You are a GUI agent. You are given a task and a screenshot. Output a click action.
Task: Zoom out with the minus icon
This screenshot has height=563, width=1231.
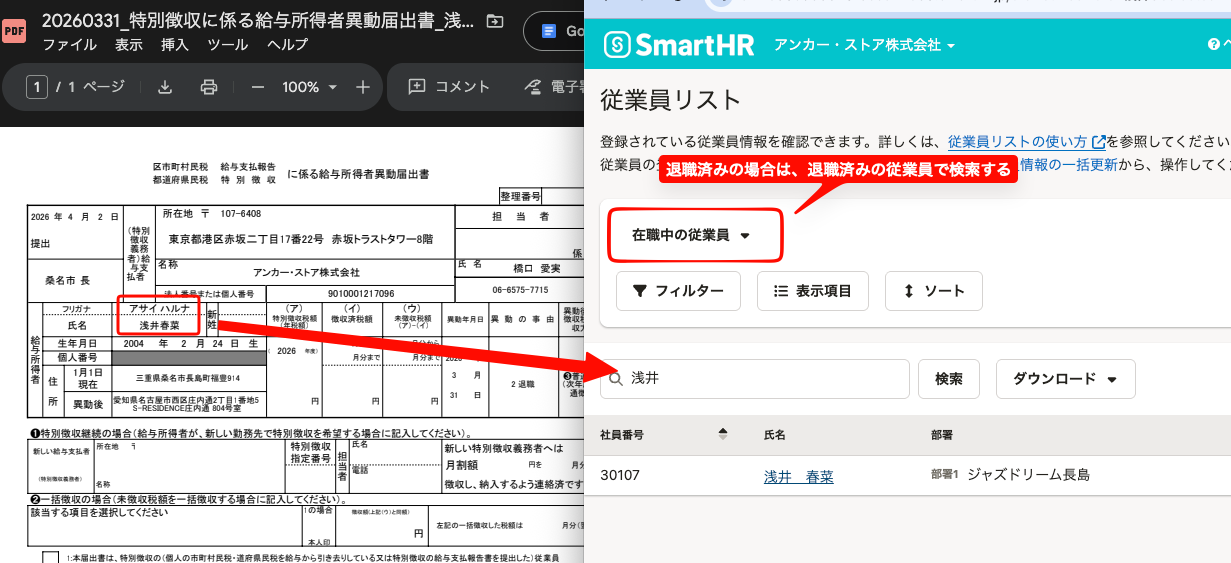(257, 87)
